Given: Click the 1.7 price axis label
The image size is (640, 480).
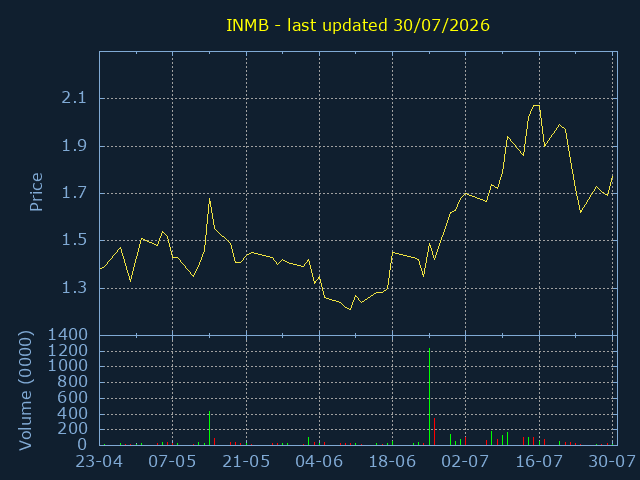Looking at the screenshot, I should 74,193.
